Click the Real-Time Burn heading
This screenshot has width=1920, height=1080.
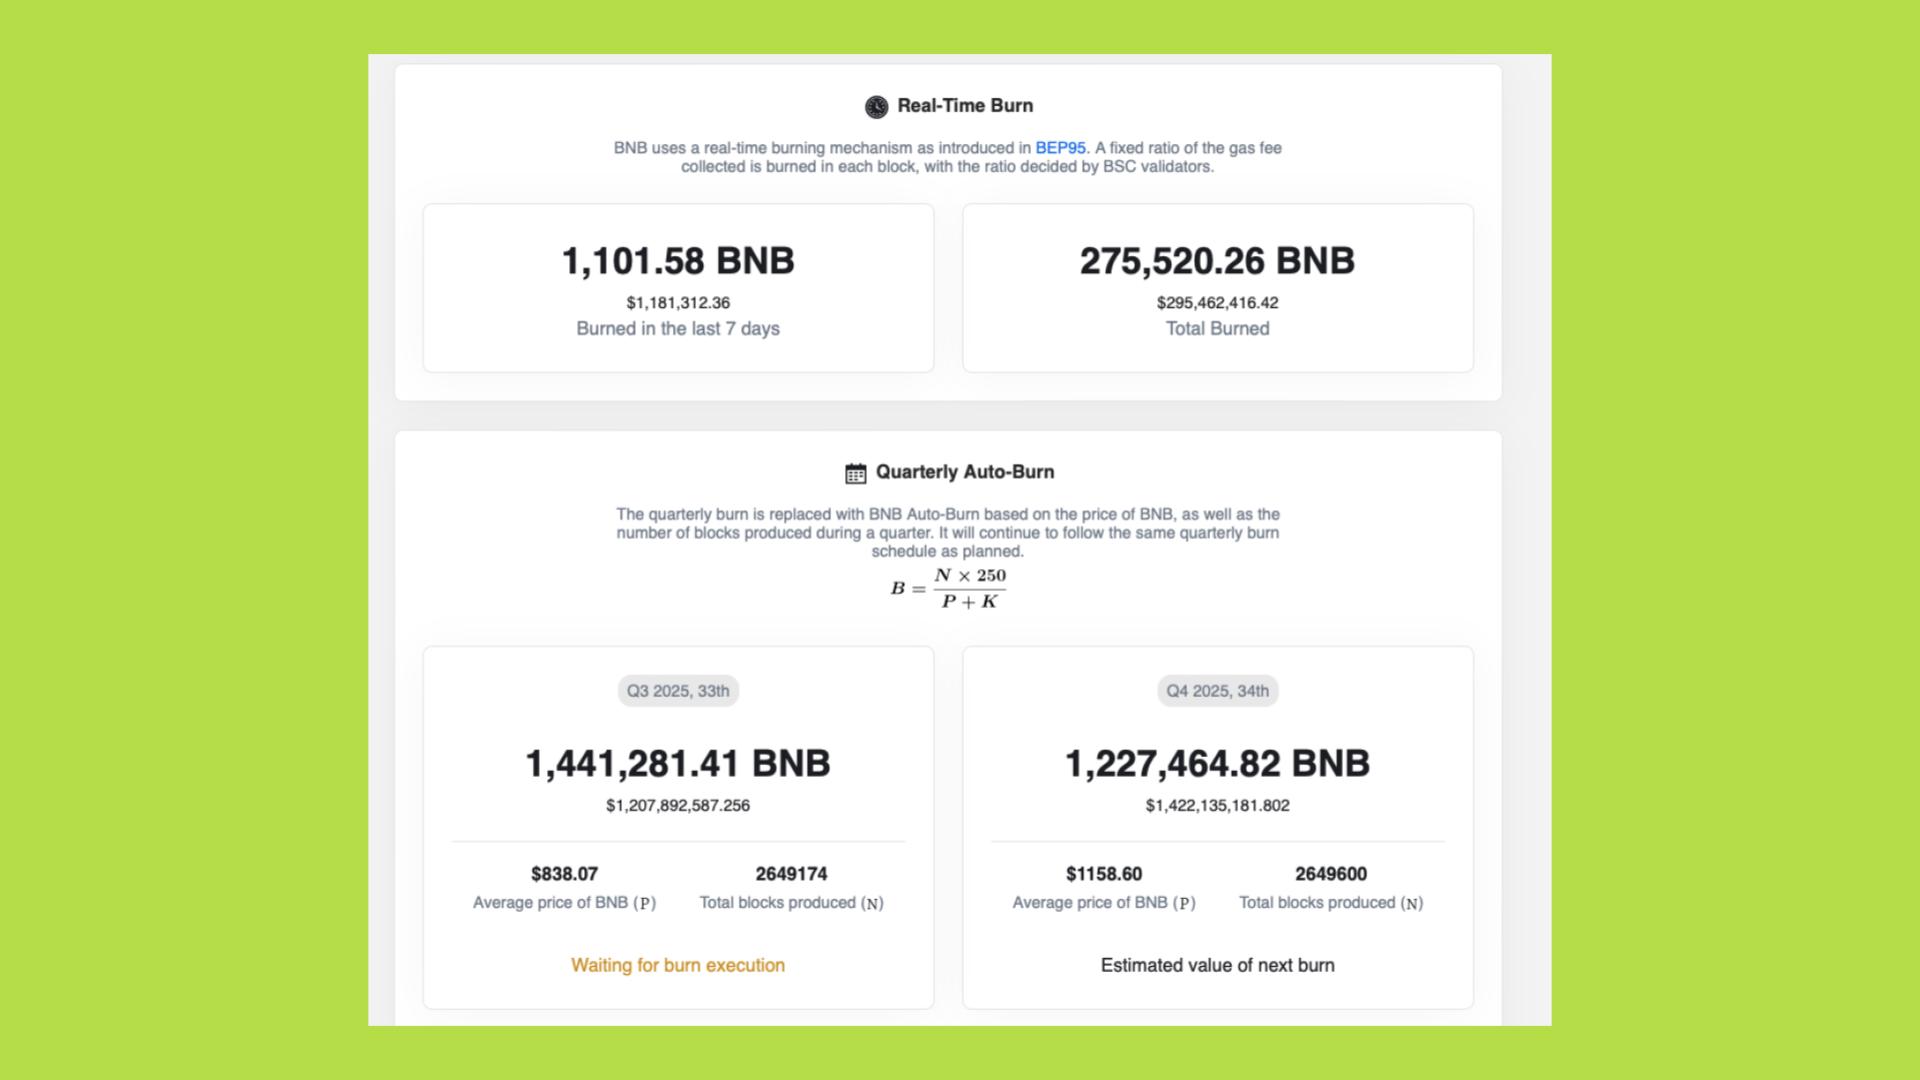click(x=964, y=106)
